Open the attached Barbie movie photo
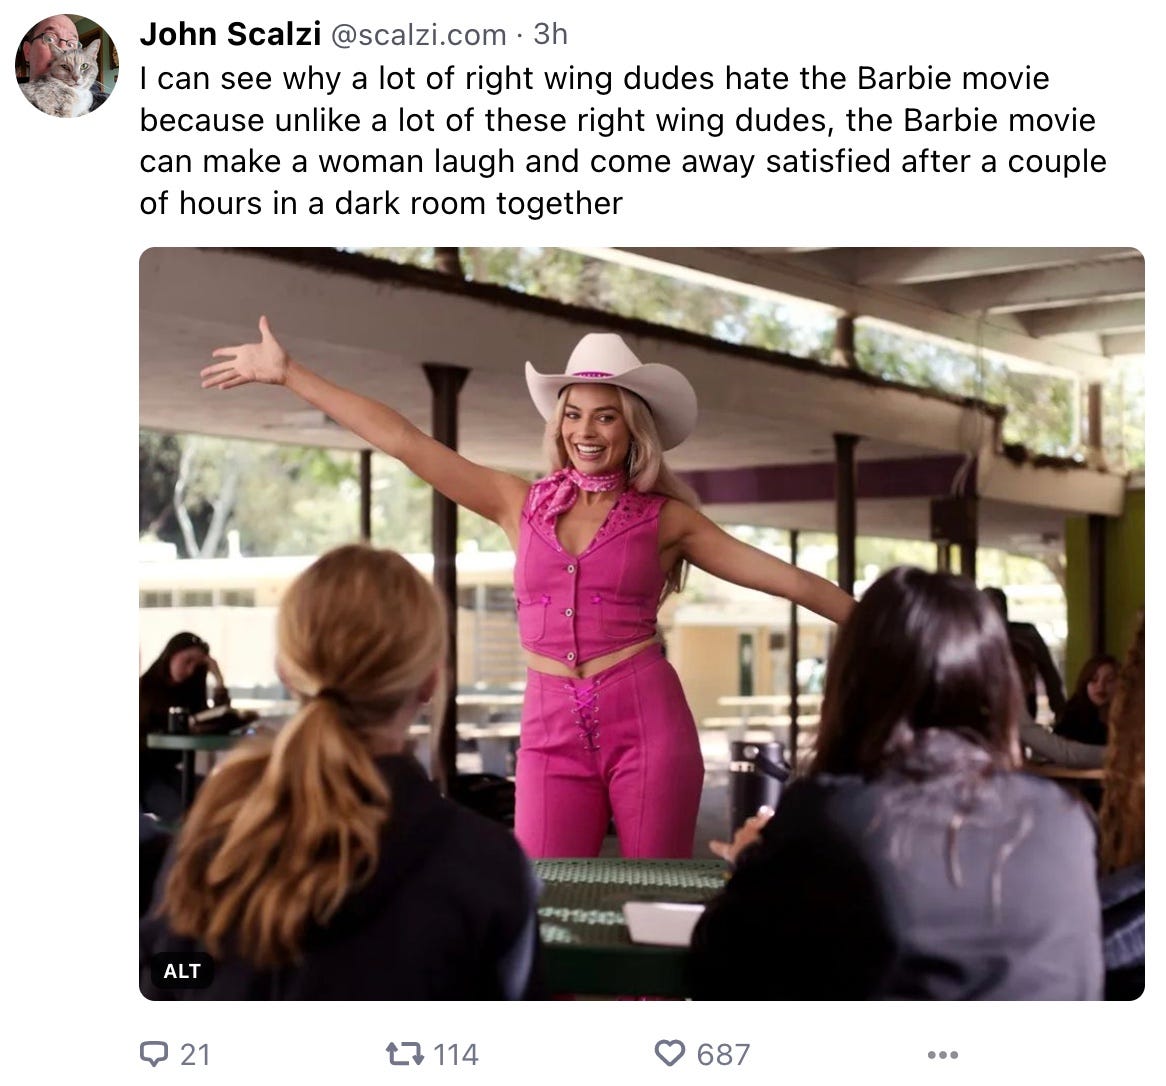 642,623
